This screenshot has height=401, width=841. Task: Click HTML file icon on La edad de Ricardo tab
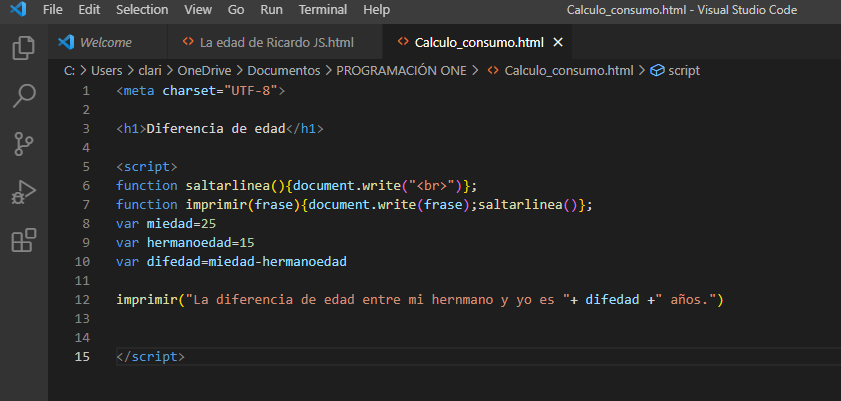[x=188, y=42]
